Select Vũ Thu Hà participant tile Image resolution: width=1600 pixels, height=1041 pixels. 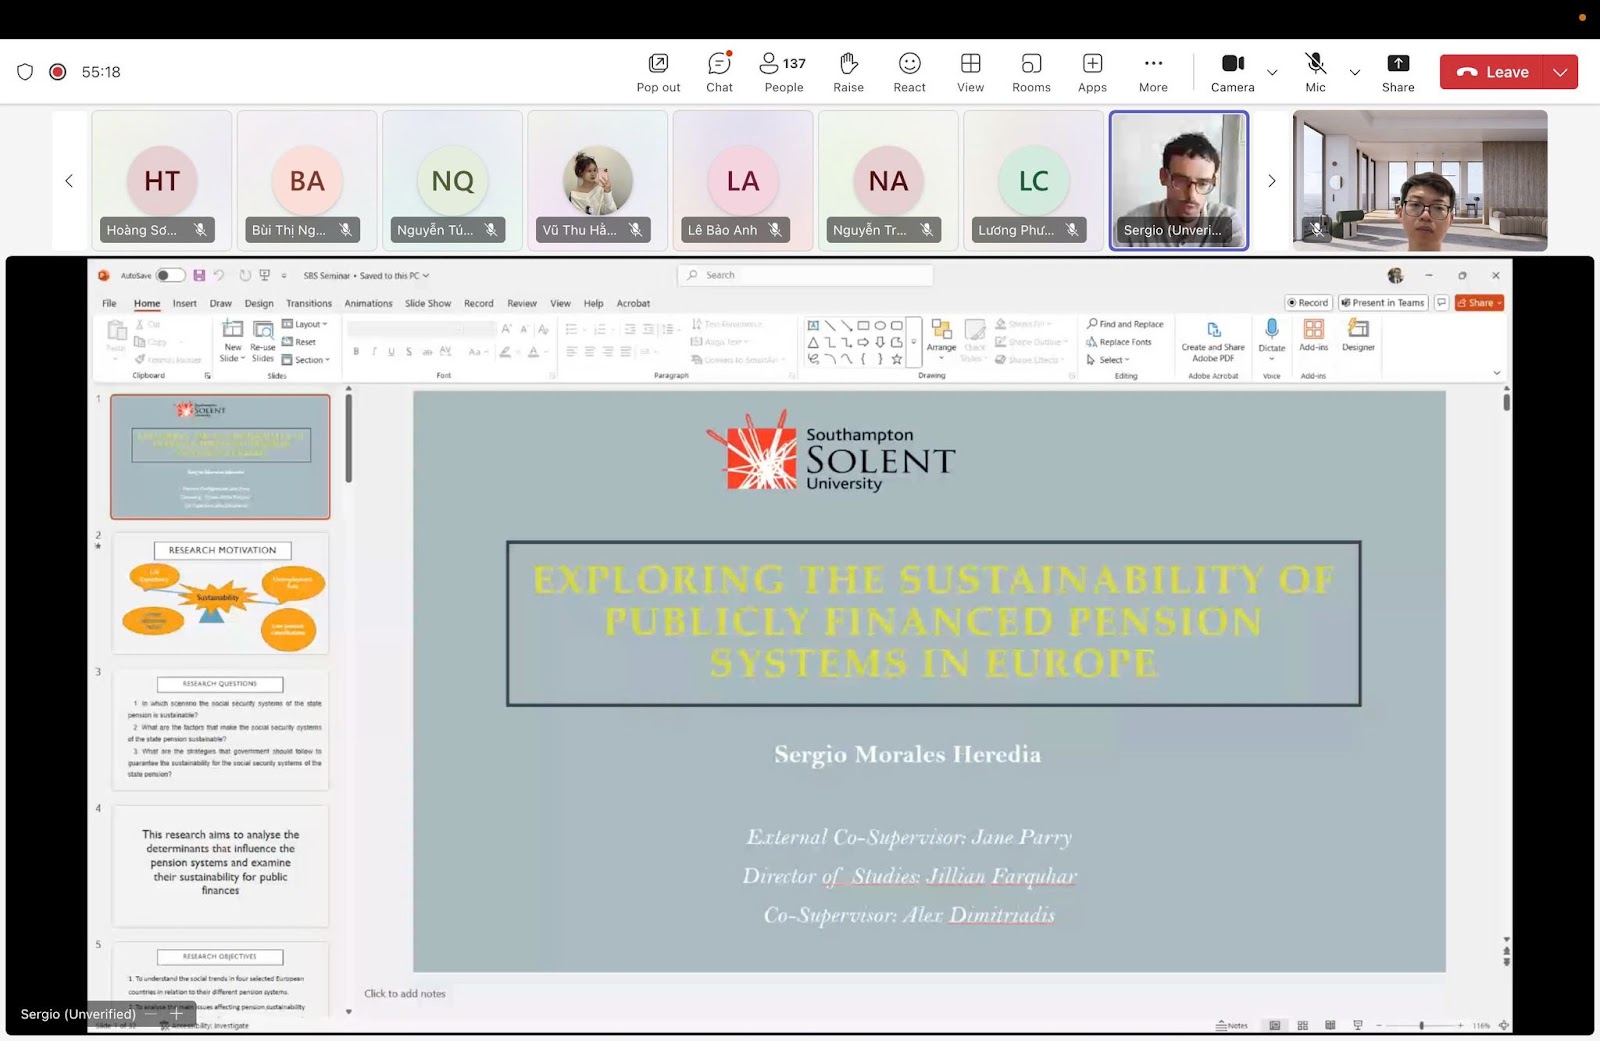pos(598,180)
